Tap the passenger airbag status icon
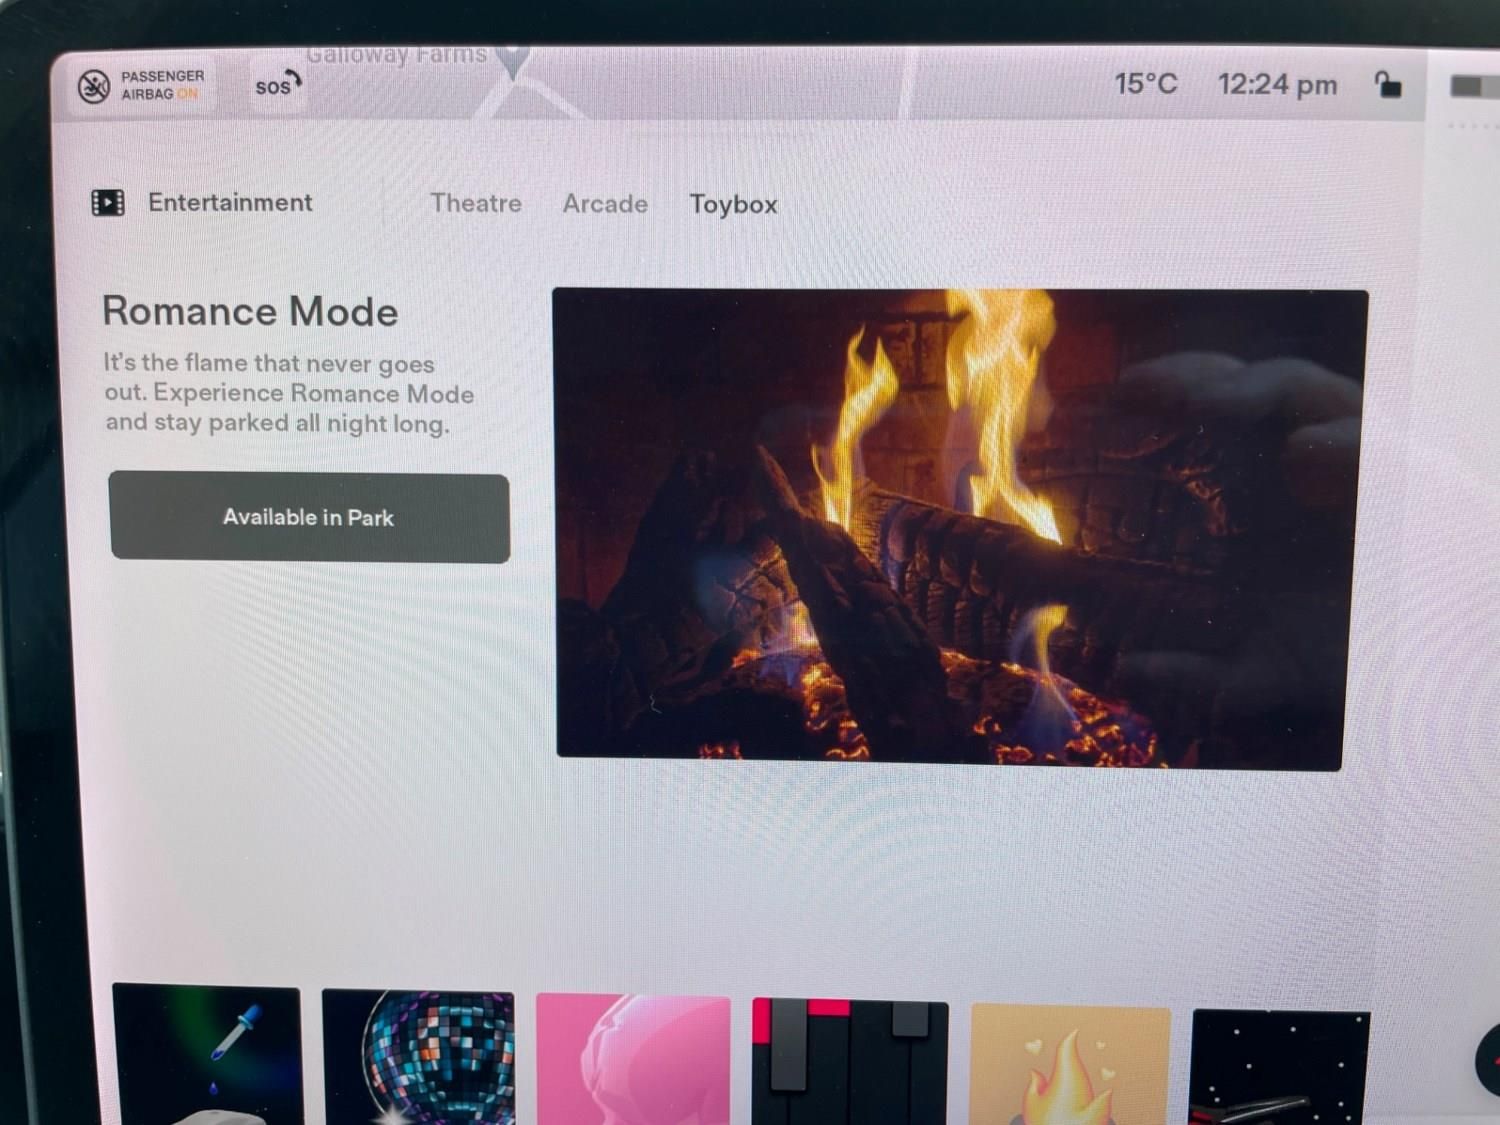The image size is (1500, 1125). pyautogui.click(x=94, y=87)
